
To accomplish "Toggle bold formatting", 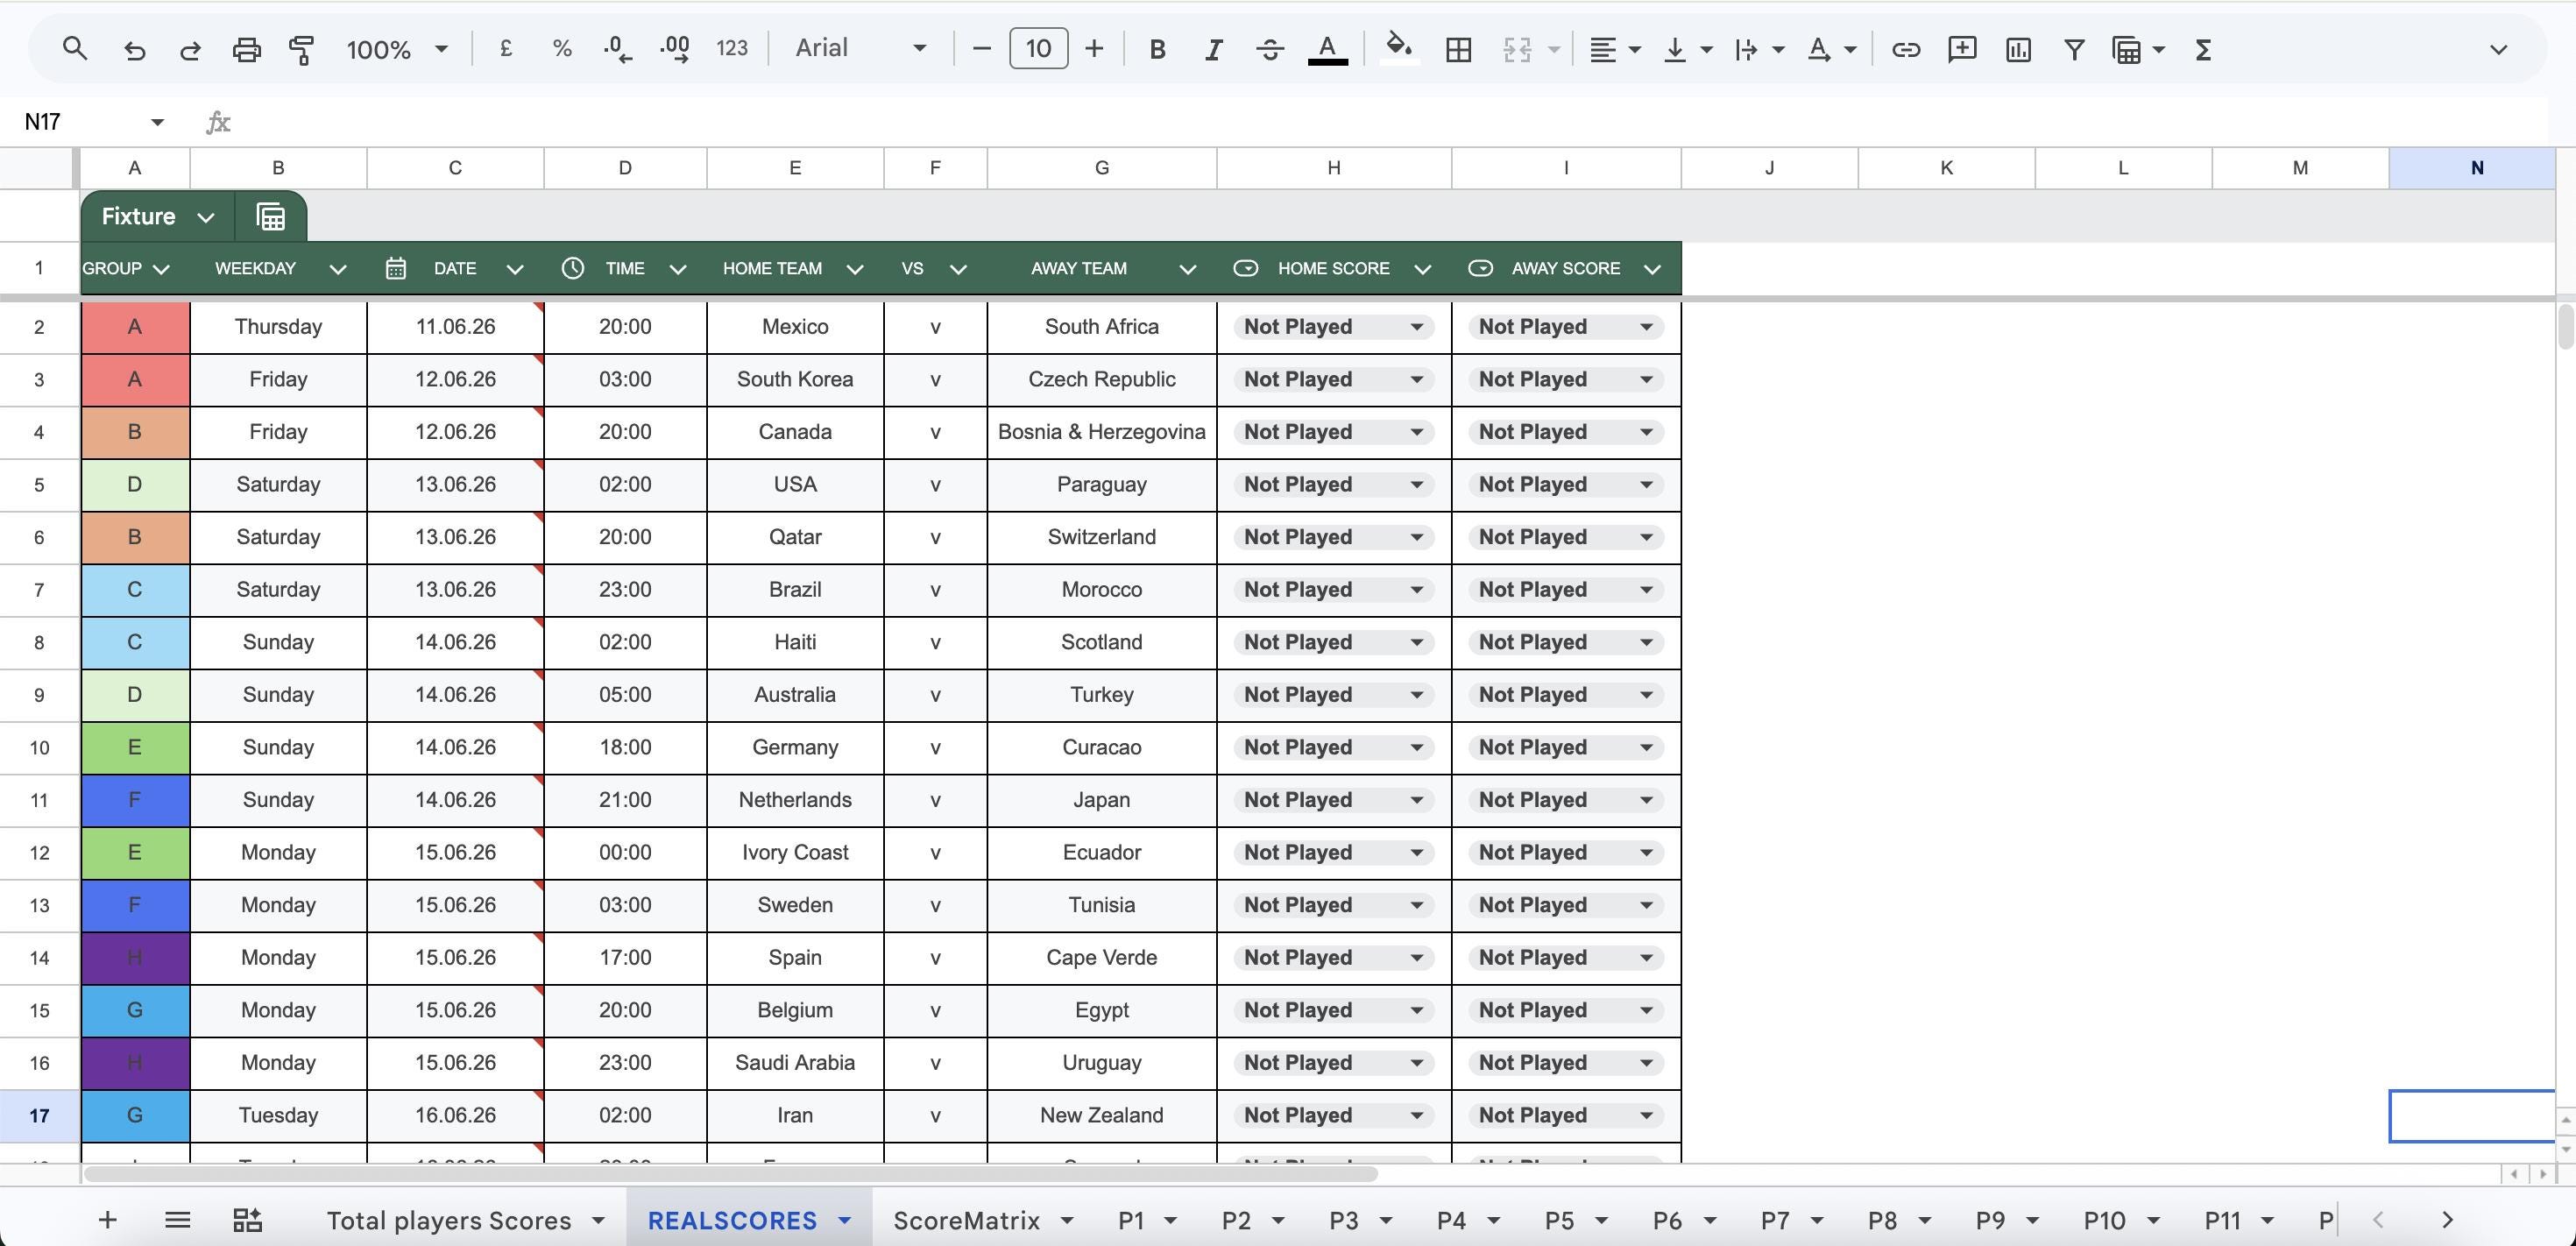I will click(x=1157, y=49).
